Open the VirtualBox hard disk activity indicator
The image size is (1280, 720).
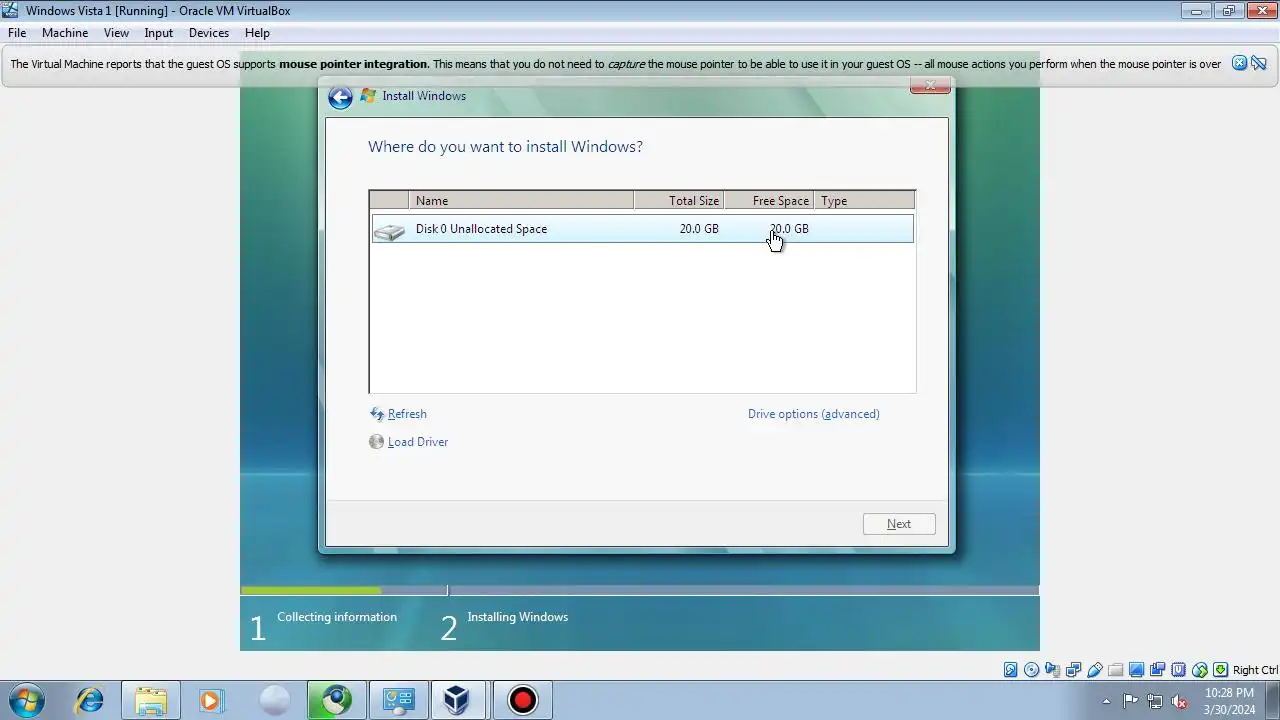(x=1010, y=670)
